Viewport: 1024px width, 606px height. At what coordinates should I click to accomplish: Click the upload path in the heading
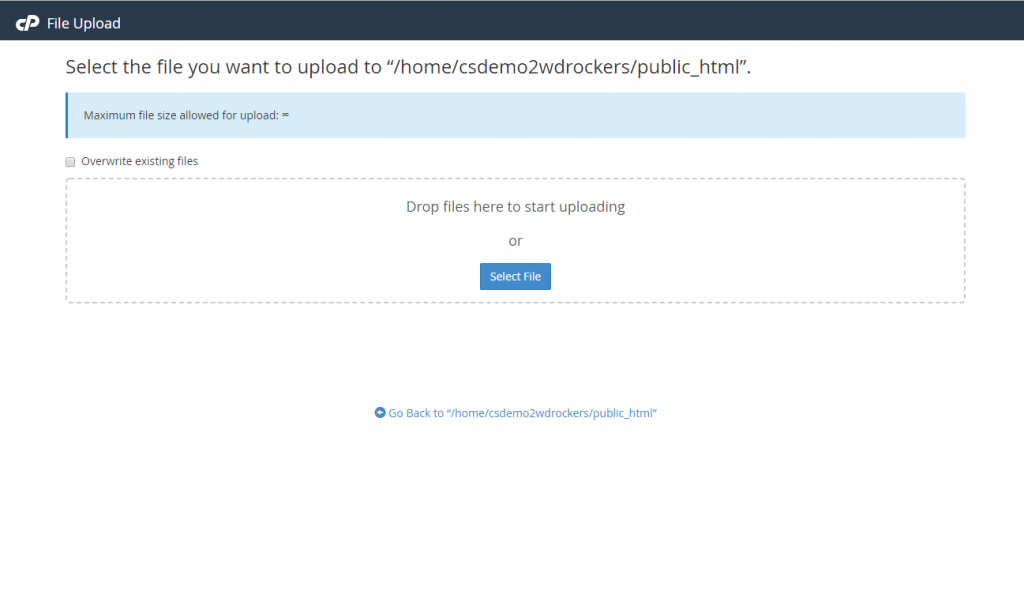point(567,68)
